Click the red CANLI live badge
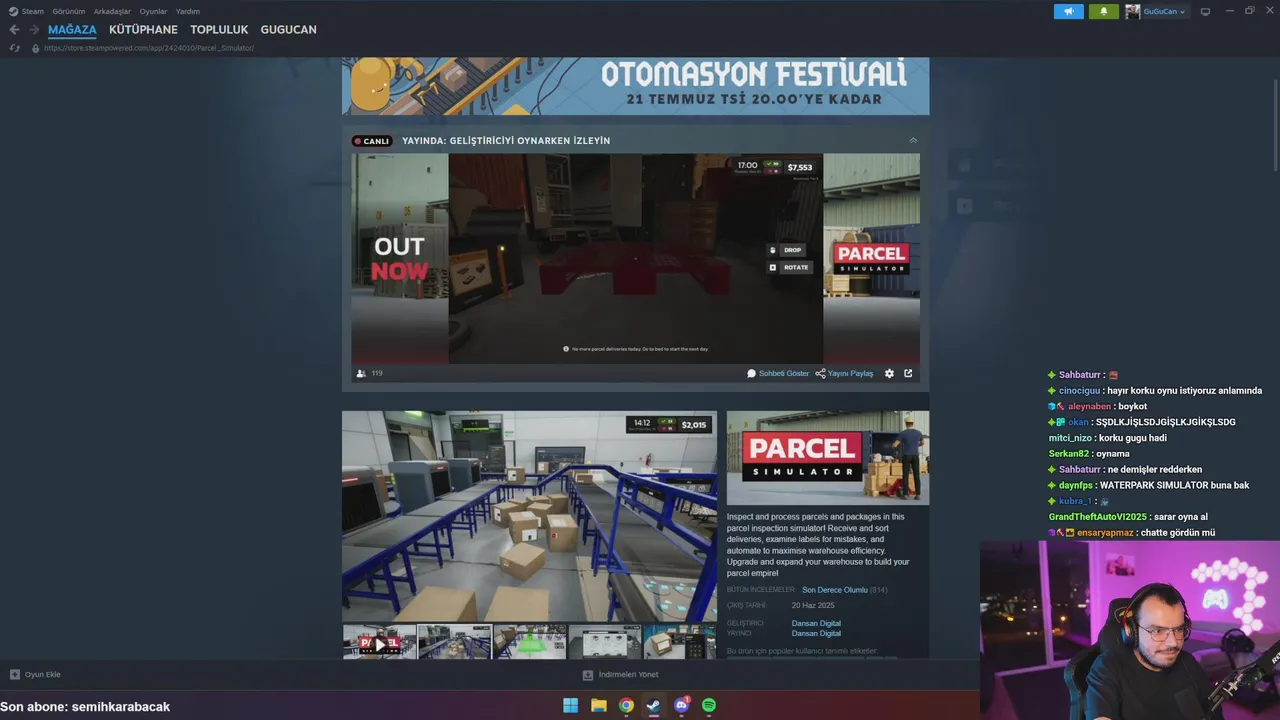This screenshot has height=720, width=1280. (x=371, y=141)
